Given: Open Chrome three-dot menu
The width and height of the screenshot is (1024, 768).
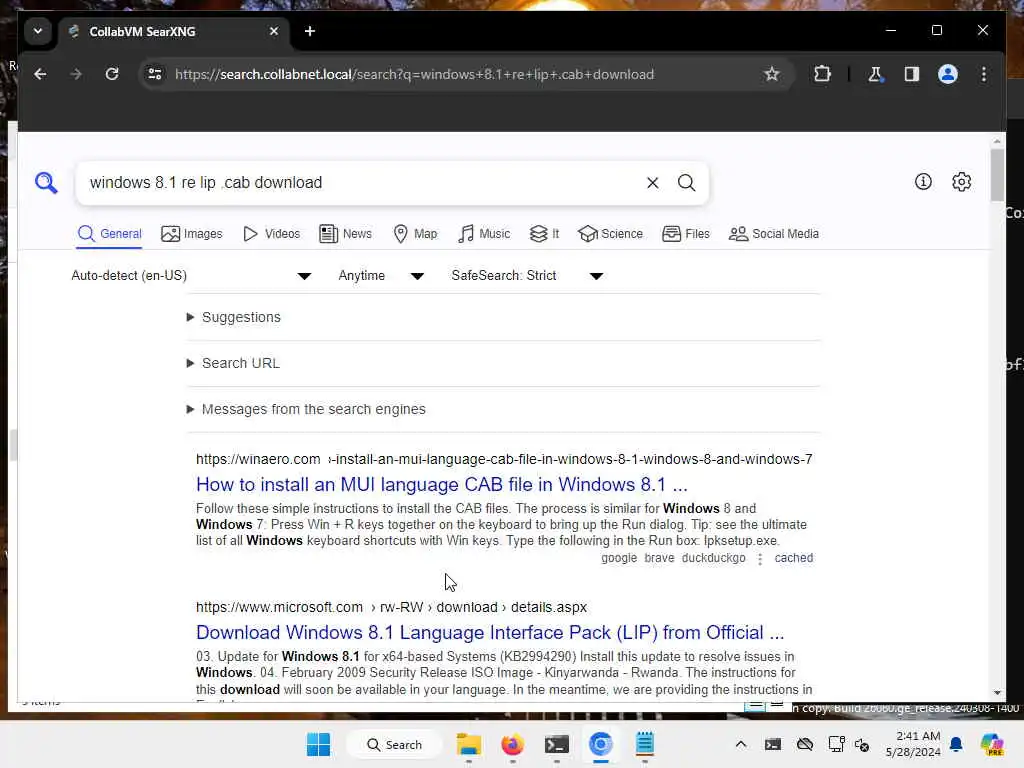Looking at the screenshot, I should click(x=984, y=74).
